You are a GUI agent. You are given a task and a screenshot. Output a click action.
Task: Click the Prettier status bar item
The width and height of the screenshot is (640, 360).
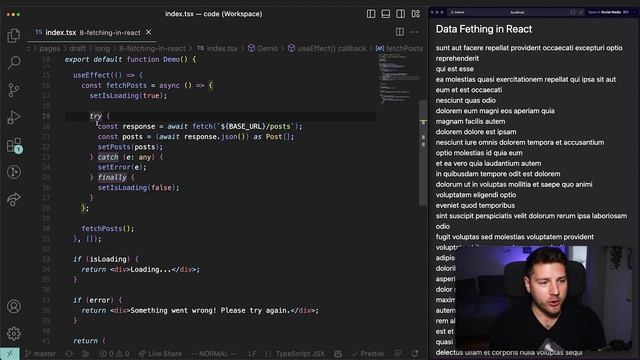368,353
